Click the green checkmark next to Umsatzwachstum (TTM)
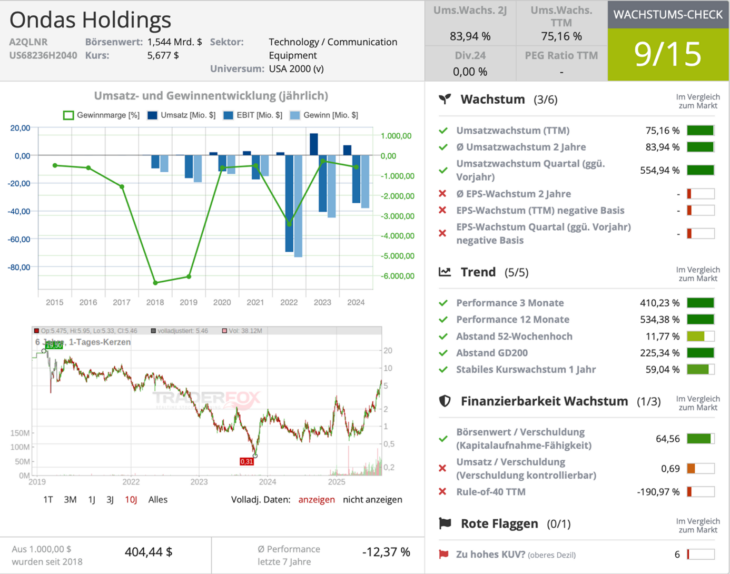Screen dimensions: 730x574 tap(443, 130)
